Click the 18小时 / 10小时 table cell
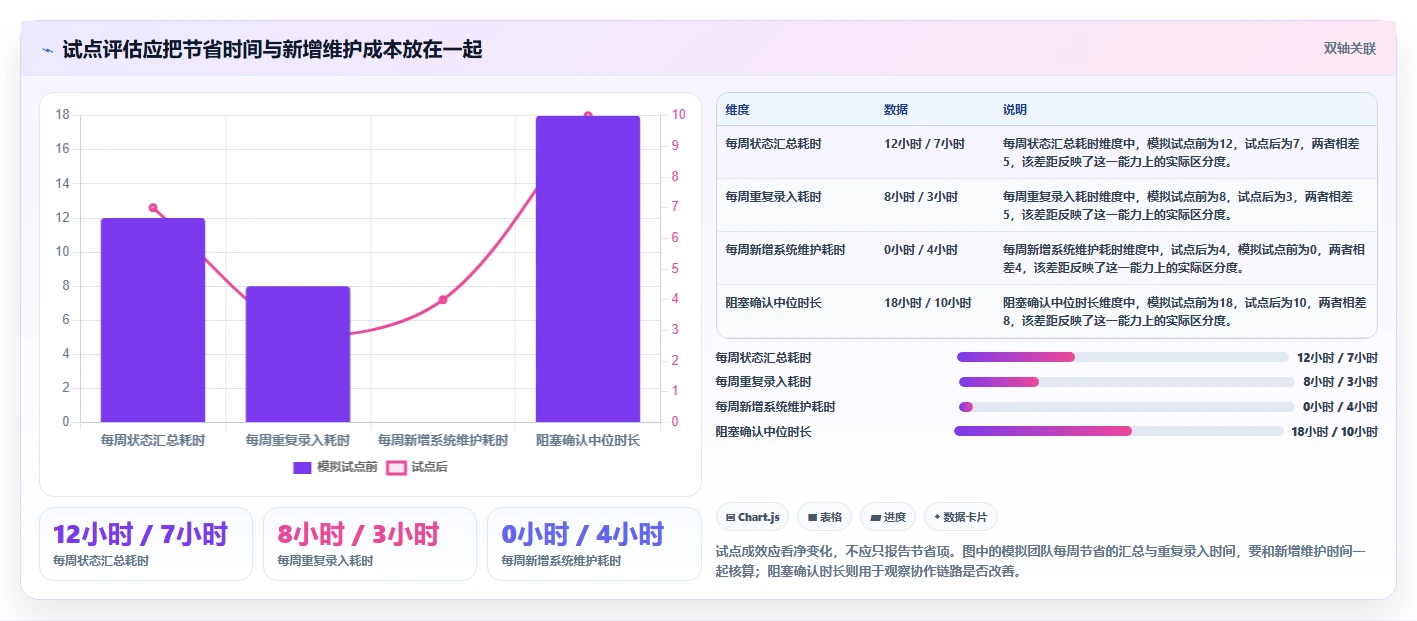Image resolution: width=1417 pixels, height=621 pixels. point(928,303)
